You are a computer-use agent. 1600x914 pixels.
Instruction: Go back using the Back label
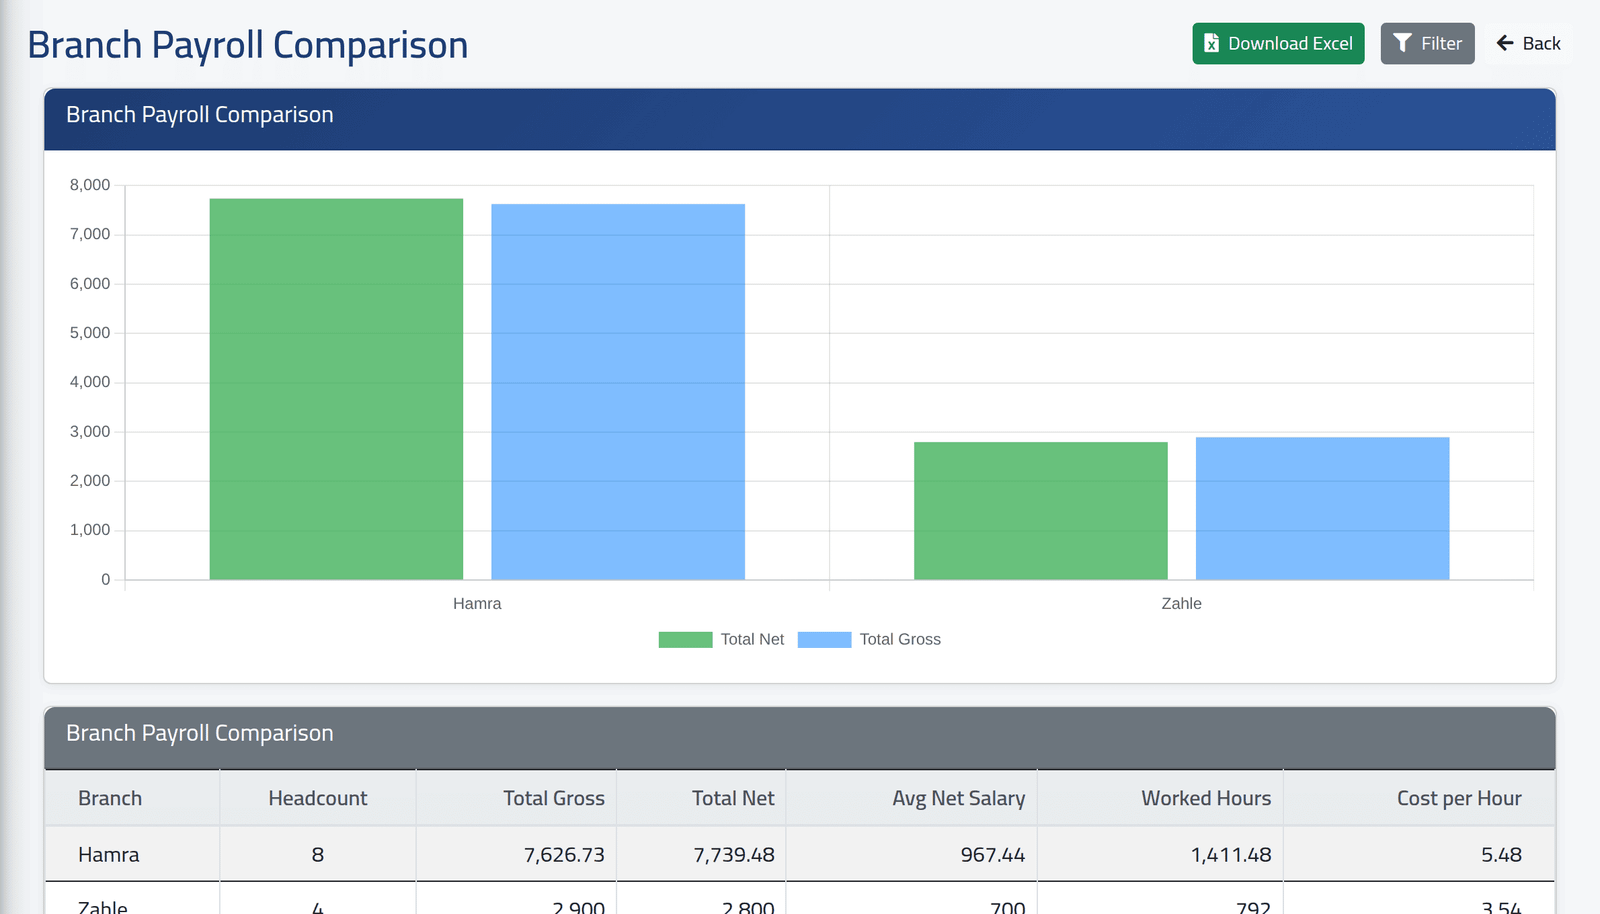pyautogui.click(x=1541, y=43)
